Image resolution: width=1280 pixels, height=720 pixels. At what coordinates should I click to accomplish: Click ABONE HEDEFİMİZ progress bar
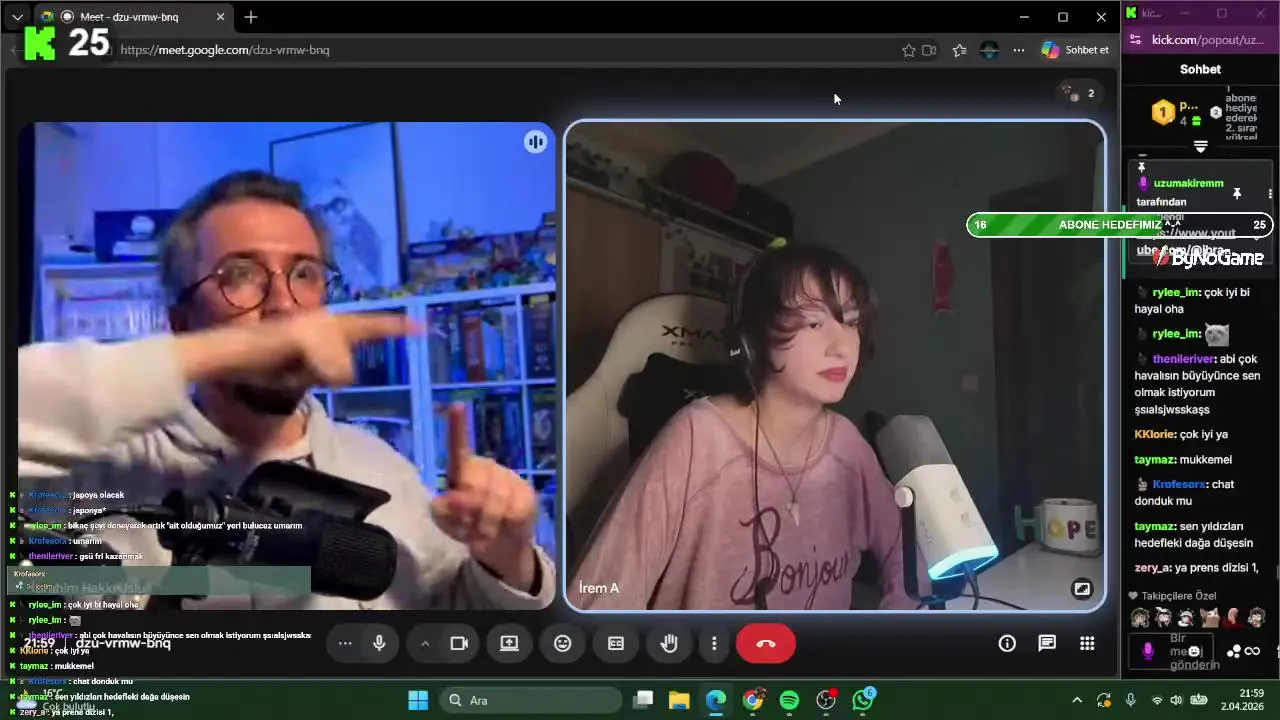[1120, 225]
